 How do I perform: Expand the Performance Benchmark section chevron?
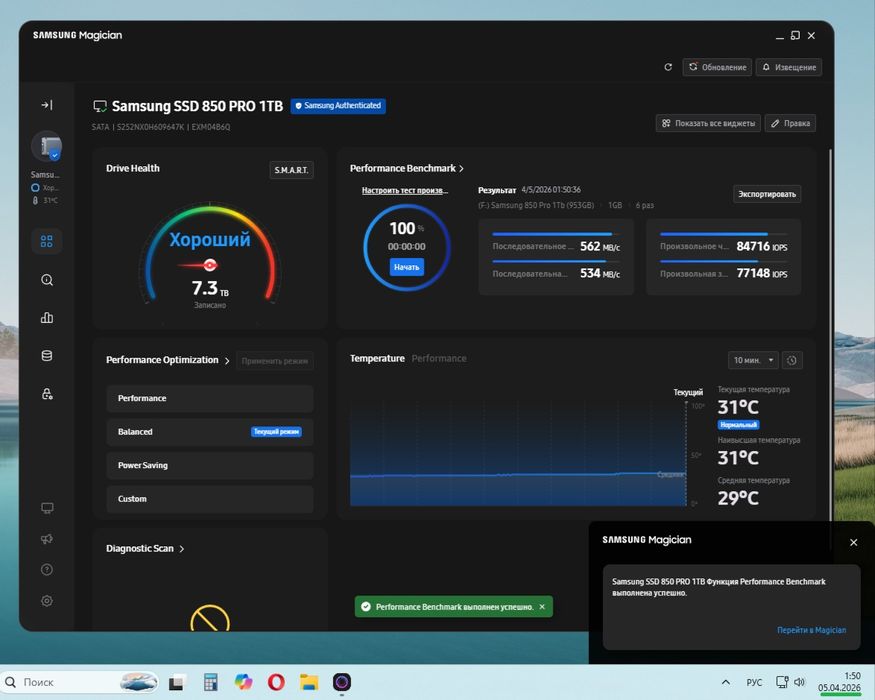point(461,169)
